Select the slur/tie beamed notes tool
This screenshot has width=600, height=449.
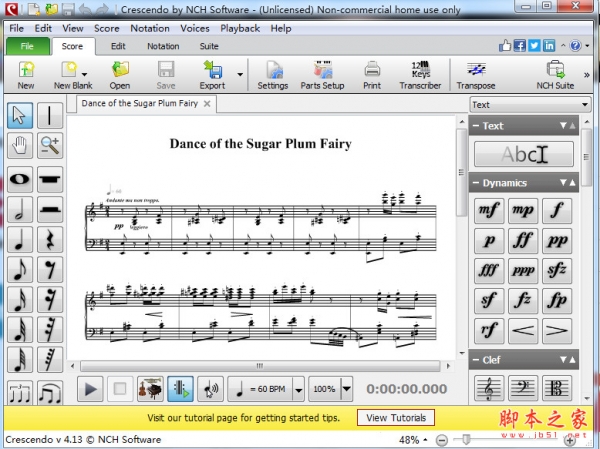point(50,392)
